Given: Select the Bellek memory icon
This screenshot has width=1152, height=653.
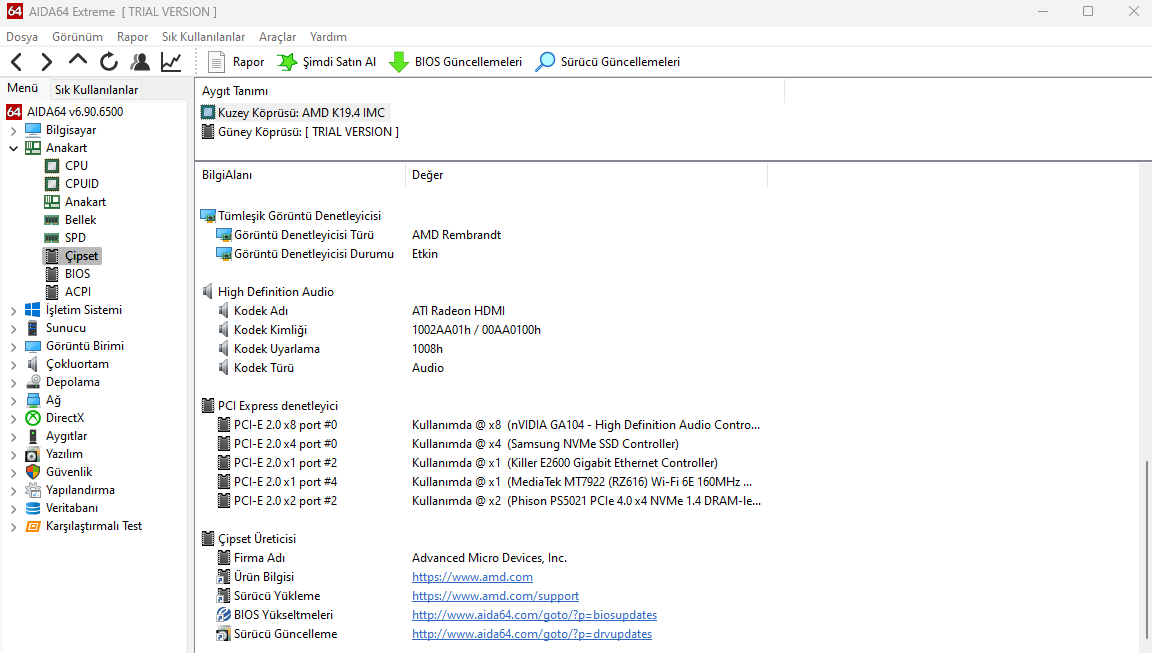Looking at the screenshot, I should coord(51,220).
